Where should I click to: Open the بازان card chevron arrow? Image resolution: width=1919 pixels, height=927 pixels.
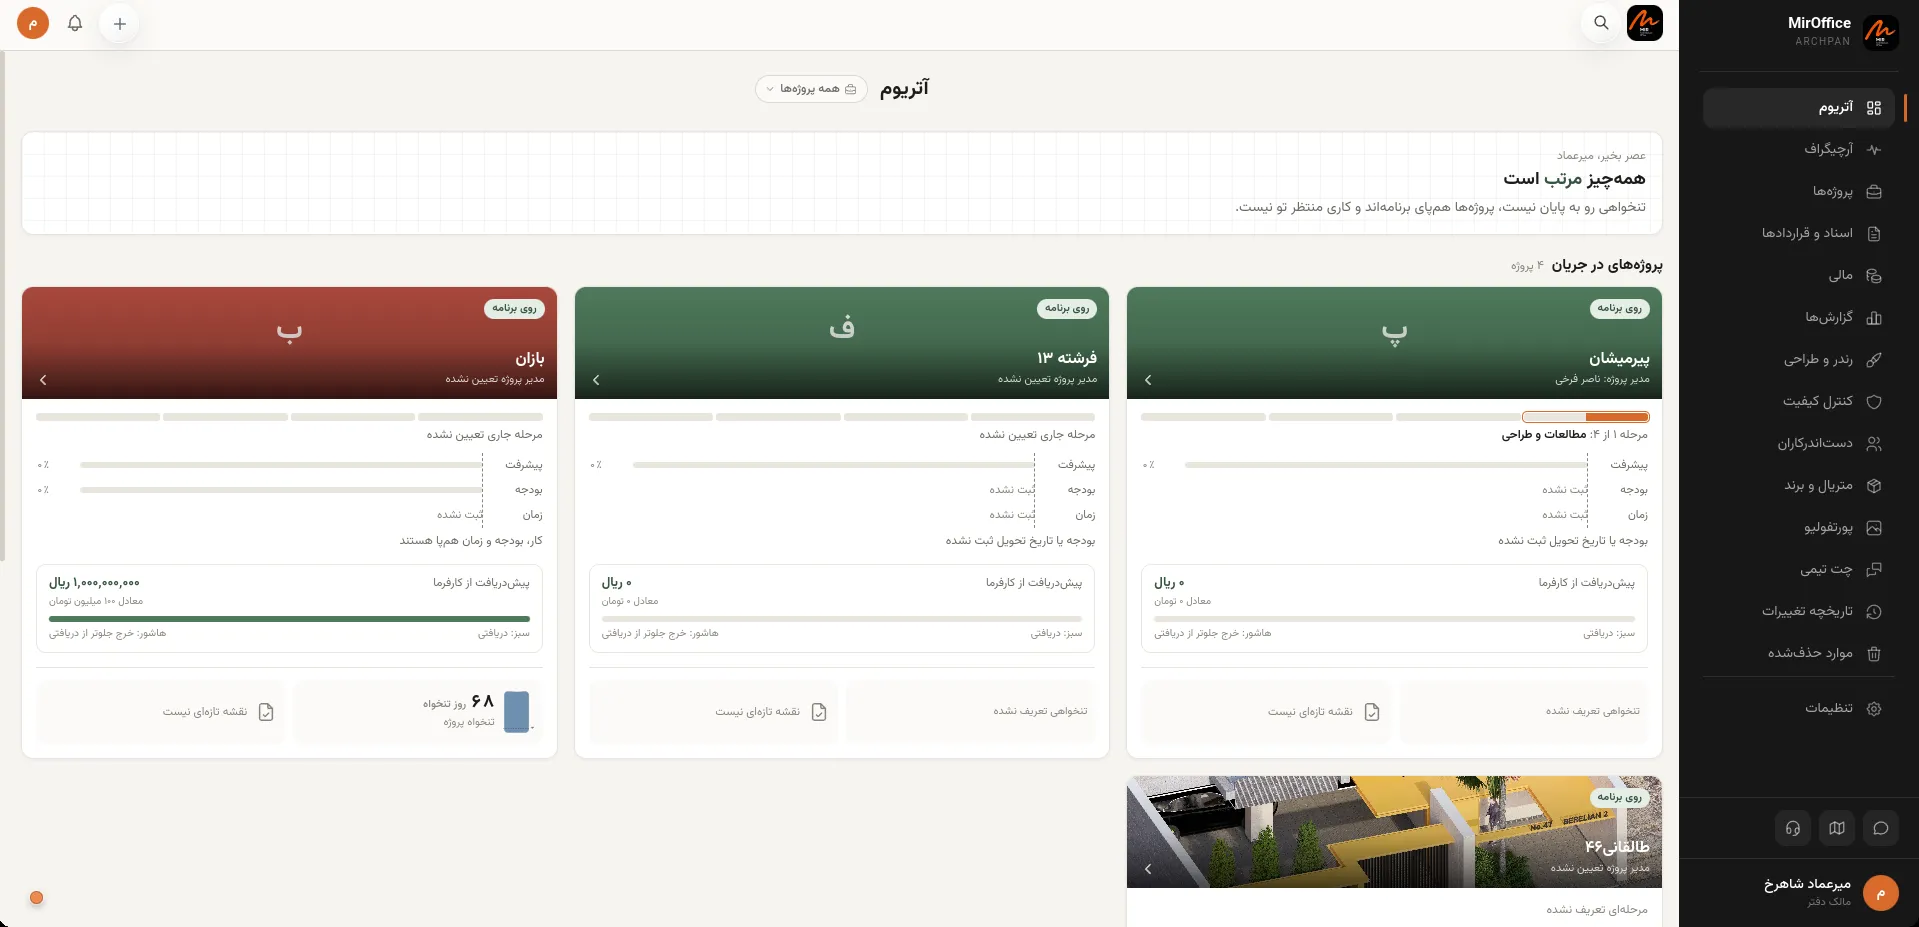[43, 380]
